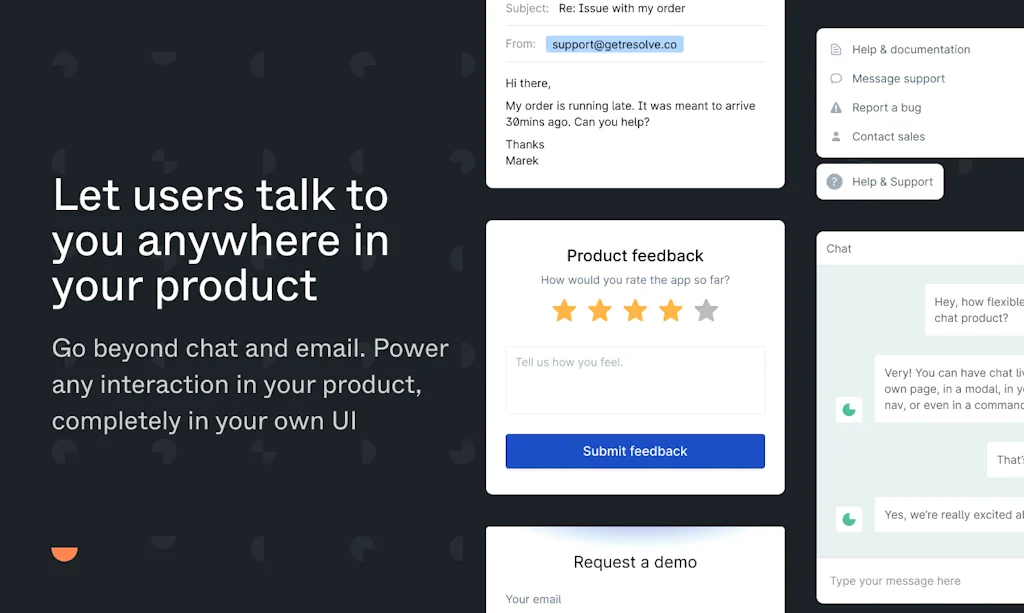Click the second green chat bot avatar

pyautogui.click(x=849, y=519)
